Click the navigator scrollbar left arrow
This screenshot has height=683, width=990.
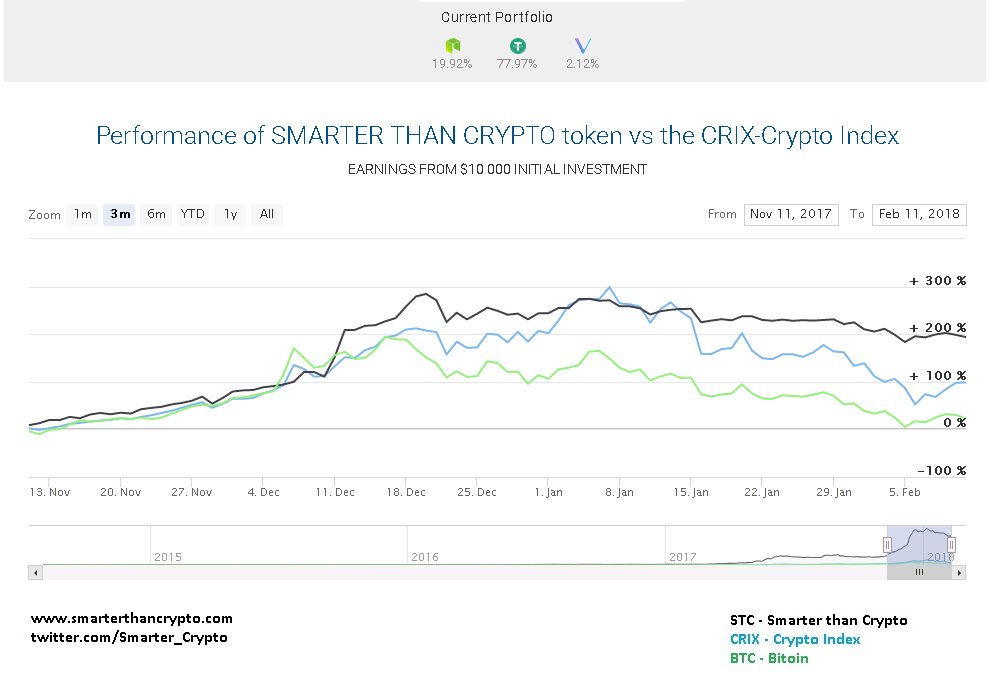tap(36, 573)
